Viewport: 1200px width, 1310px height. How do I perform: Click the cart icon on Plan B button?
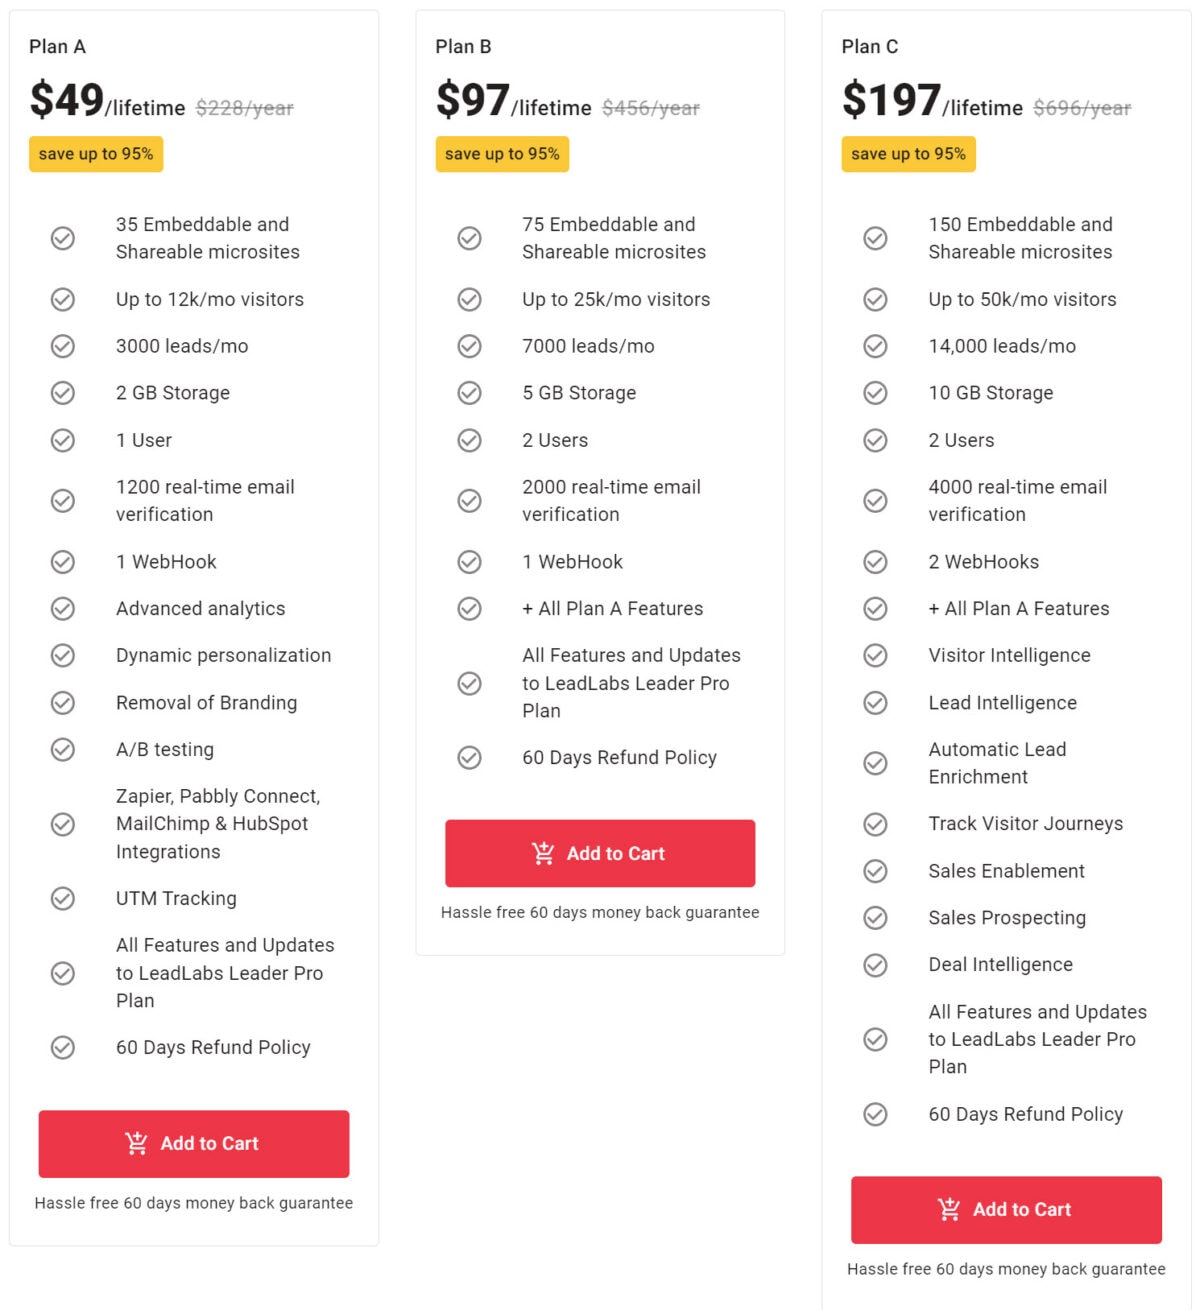pos(543,853)
